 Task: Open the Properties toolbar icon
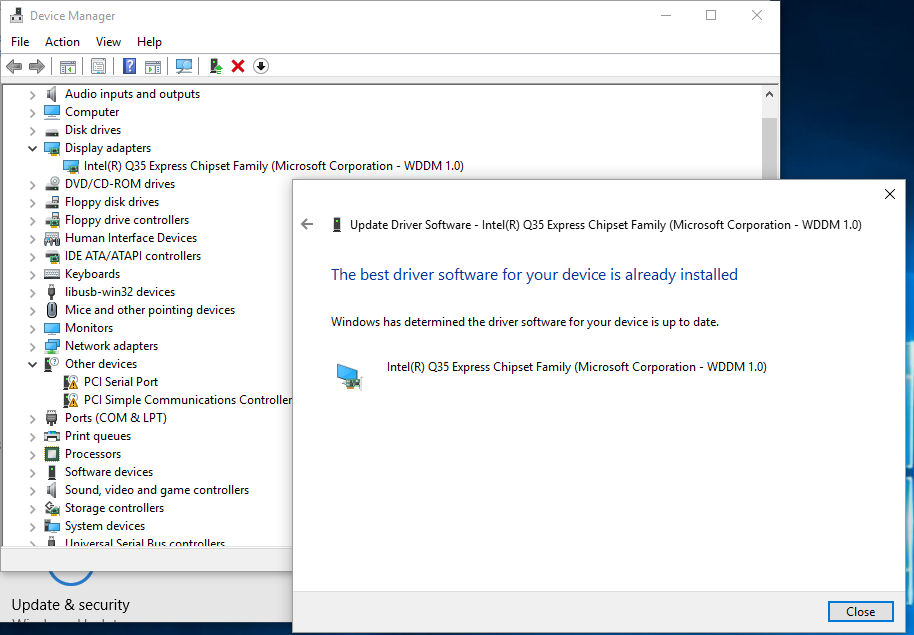99,66
